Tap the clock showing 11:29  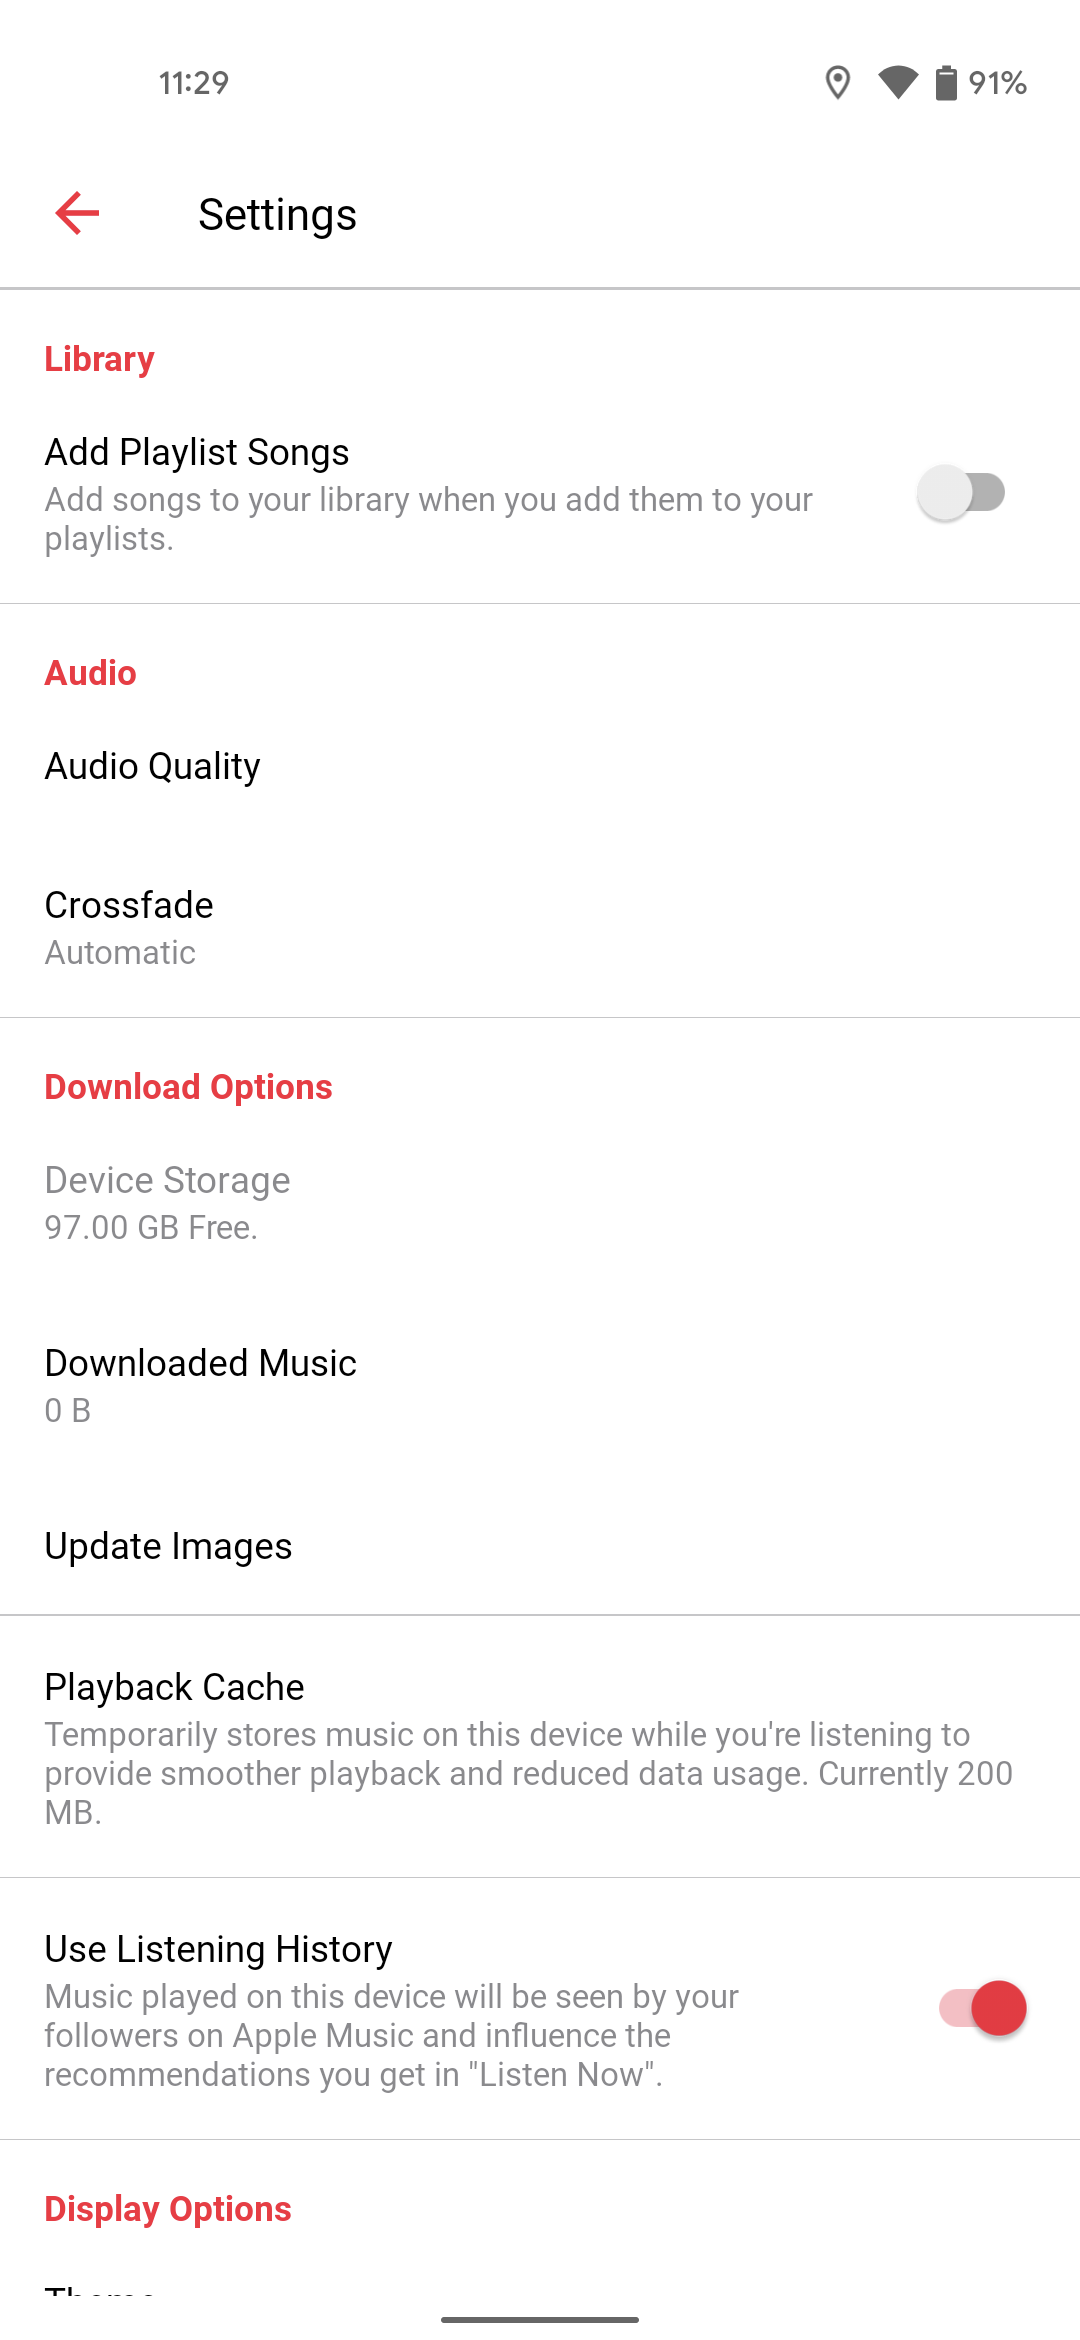(x=194, y=83)
